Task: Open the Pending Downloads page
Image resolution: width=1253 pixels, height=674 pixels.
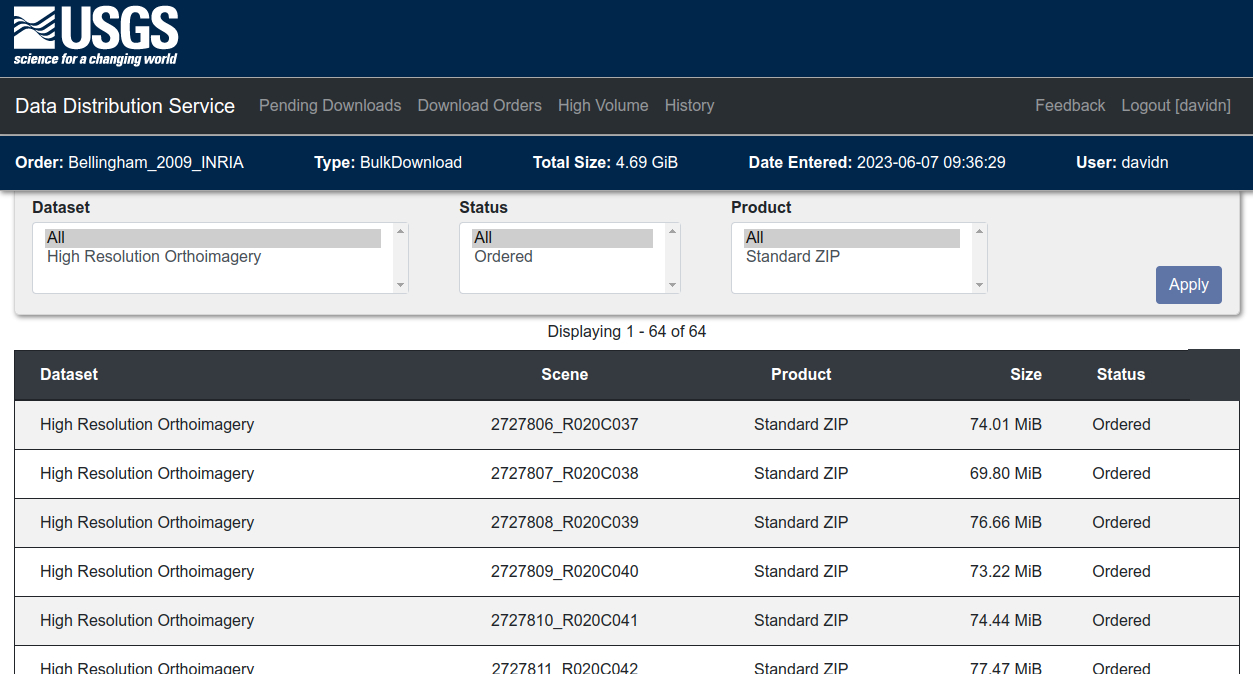Action: [x=330, y=106]
